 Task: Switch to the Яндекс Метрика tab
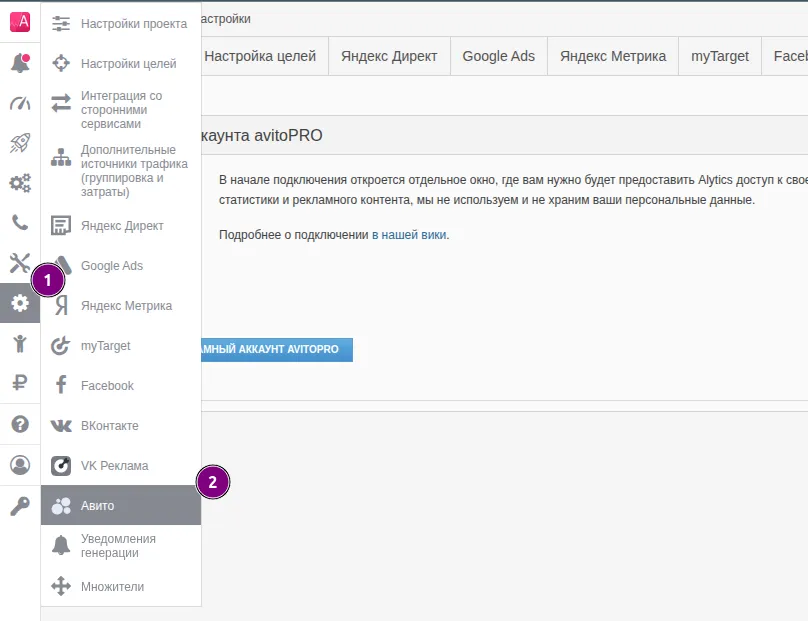pyautogui.click(x=613, y=56)
